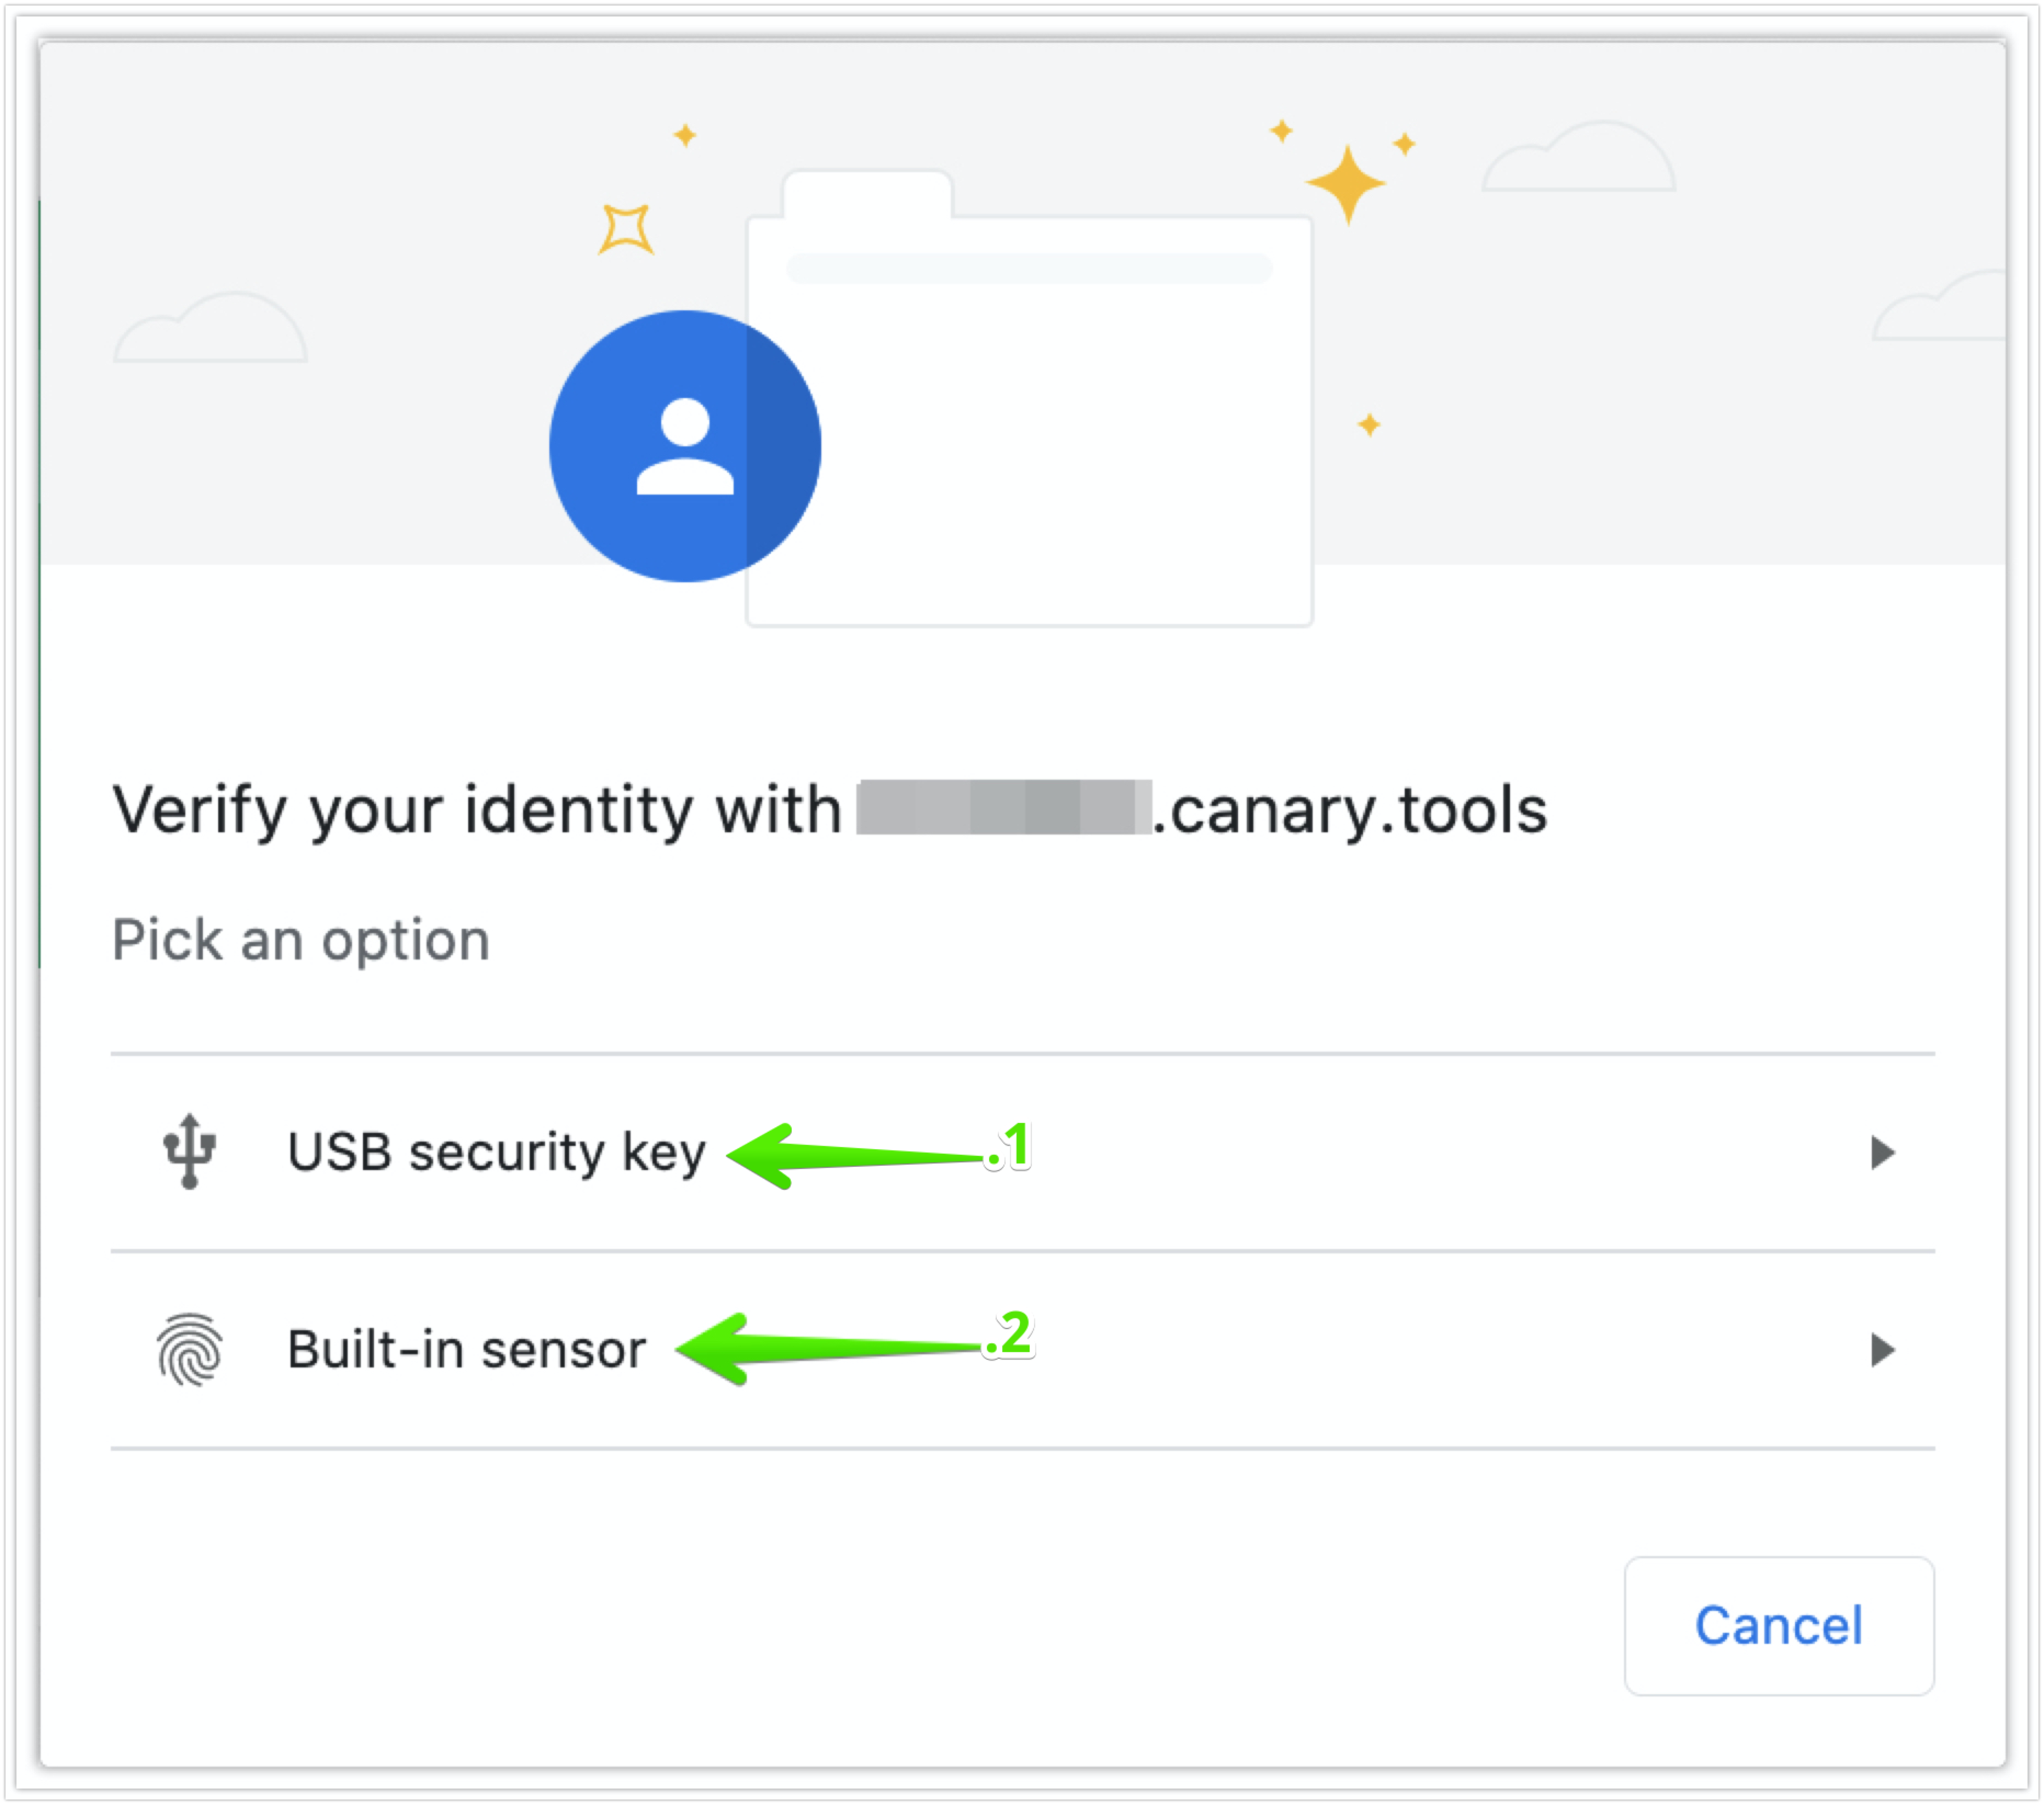Screen dimensions: 2044x1805
Task: Click the small star below the big sparkle
Action: (x=1369, y=425)
